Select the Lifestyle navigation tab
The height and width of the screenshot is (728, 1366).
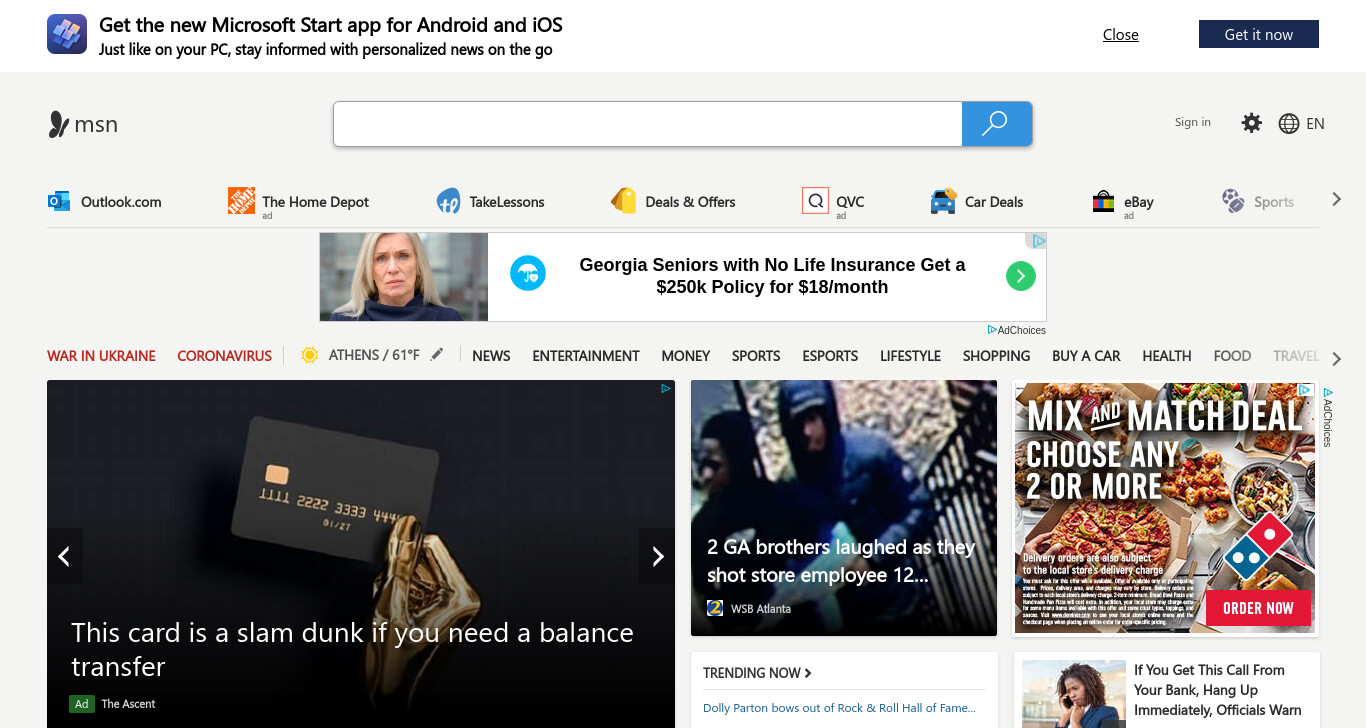tap(910, 355)
